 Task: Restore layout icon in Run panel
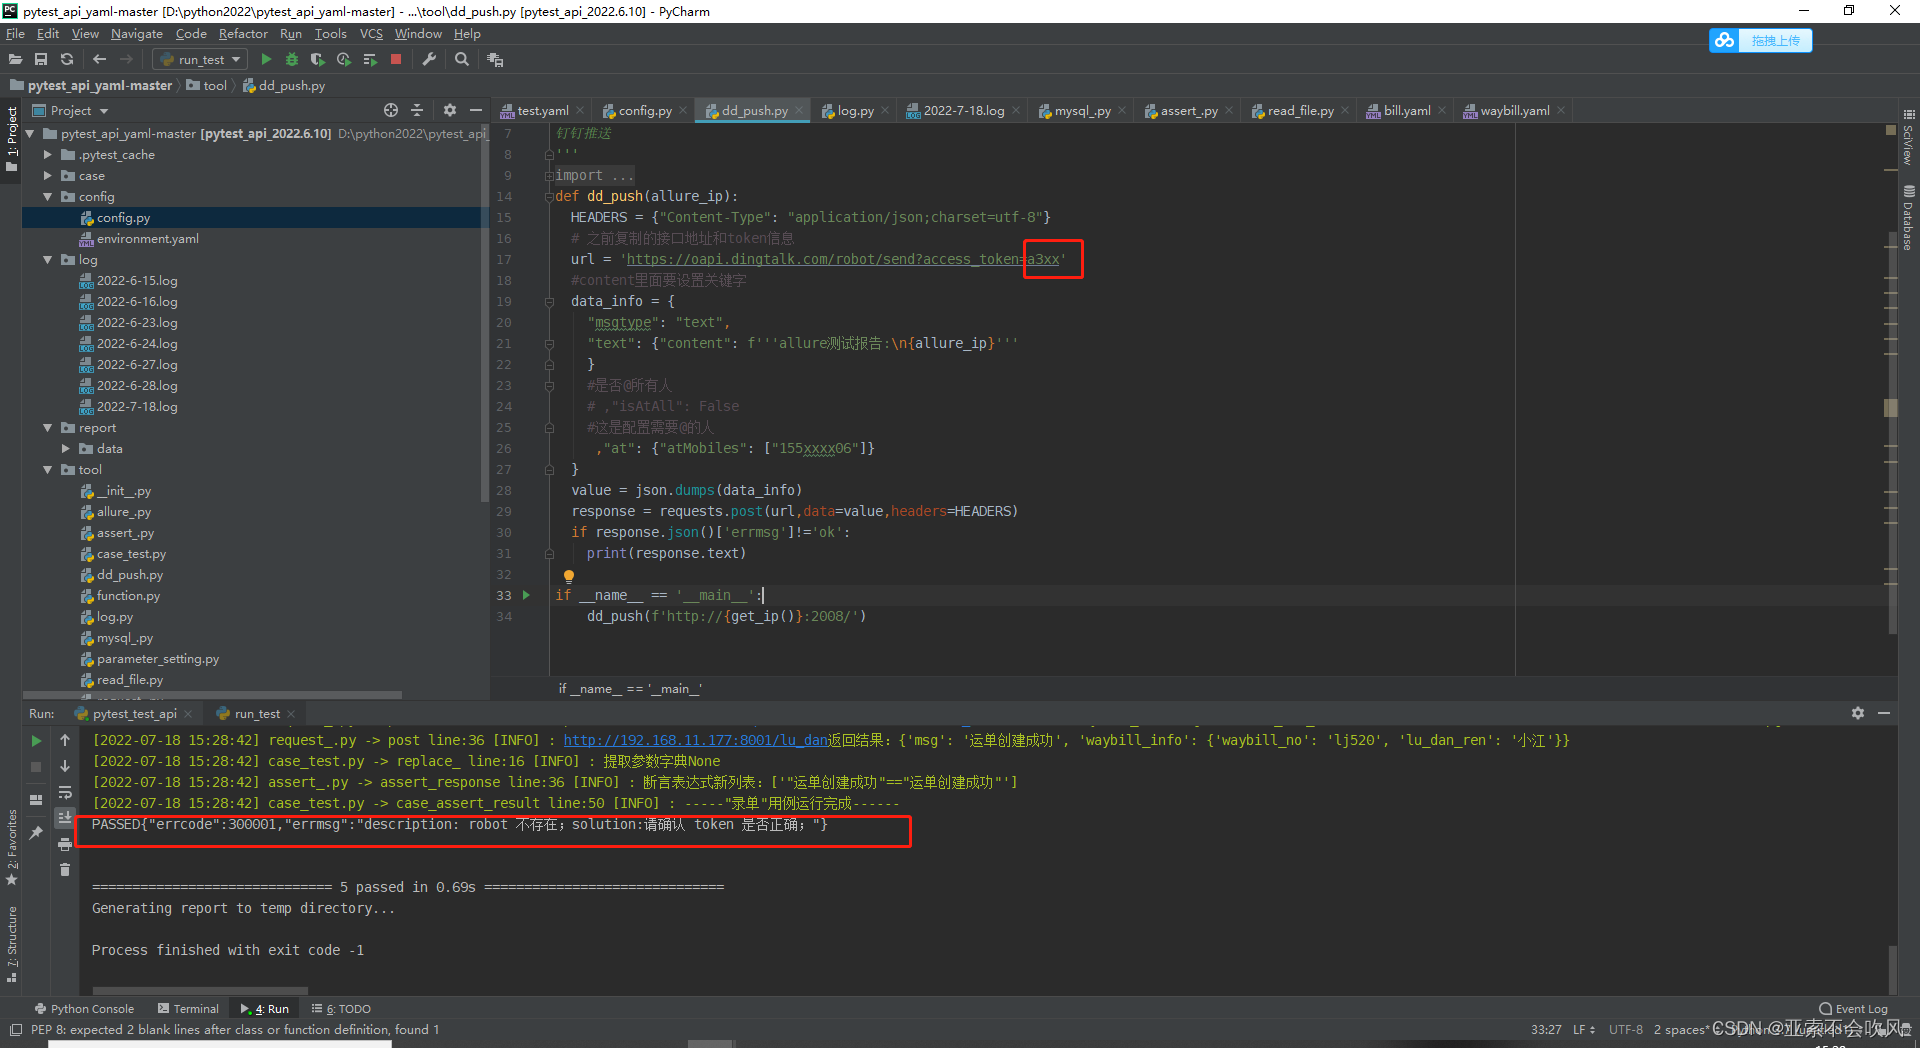[x=36, y=799]
